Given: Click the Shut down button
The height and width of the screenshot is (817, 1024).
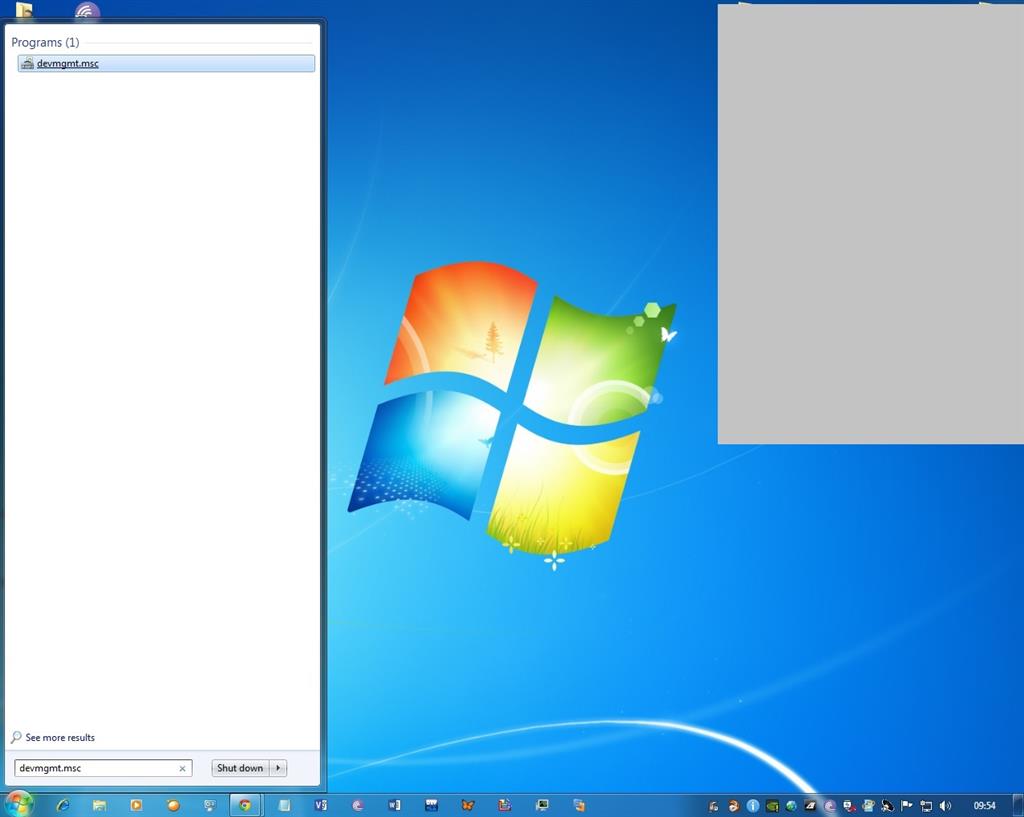Looking at the screenshot, I should point(240,768).
